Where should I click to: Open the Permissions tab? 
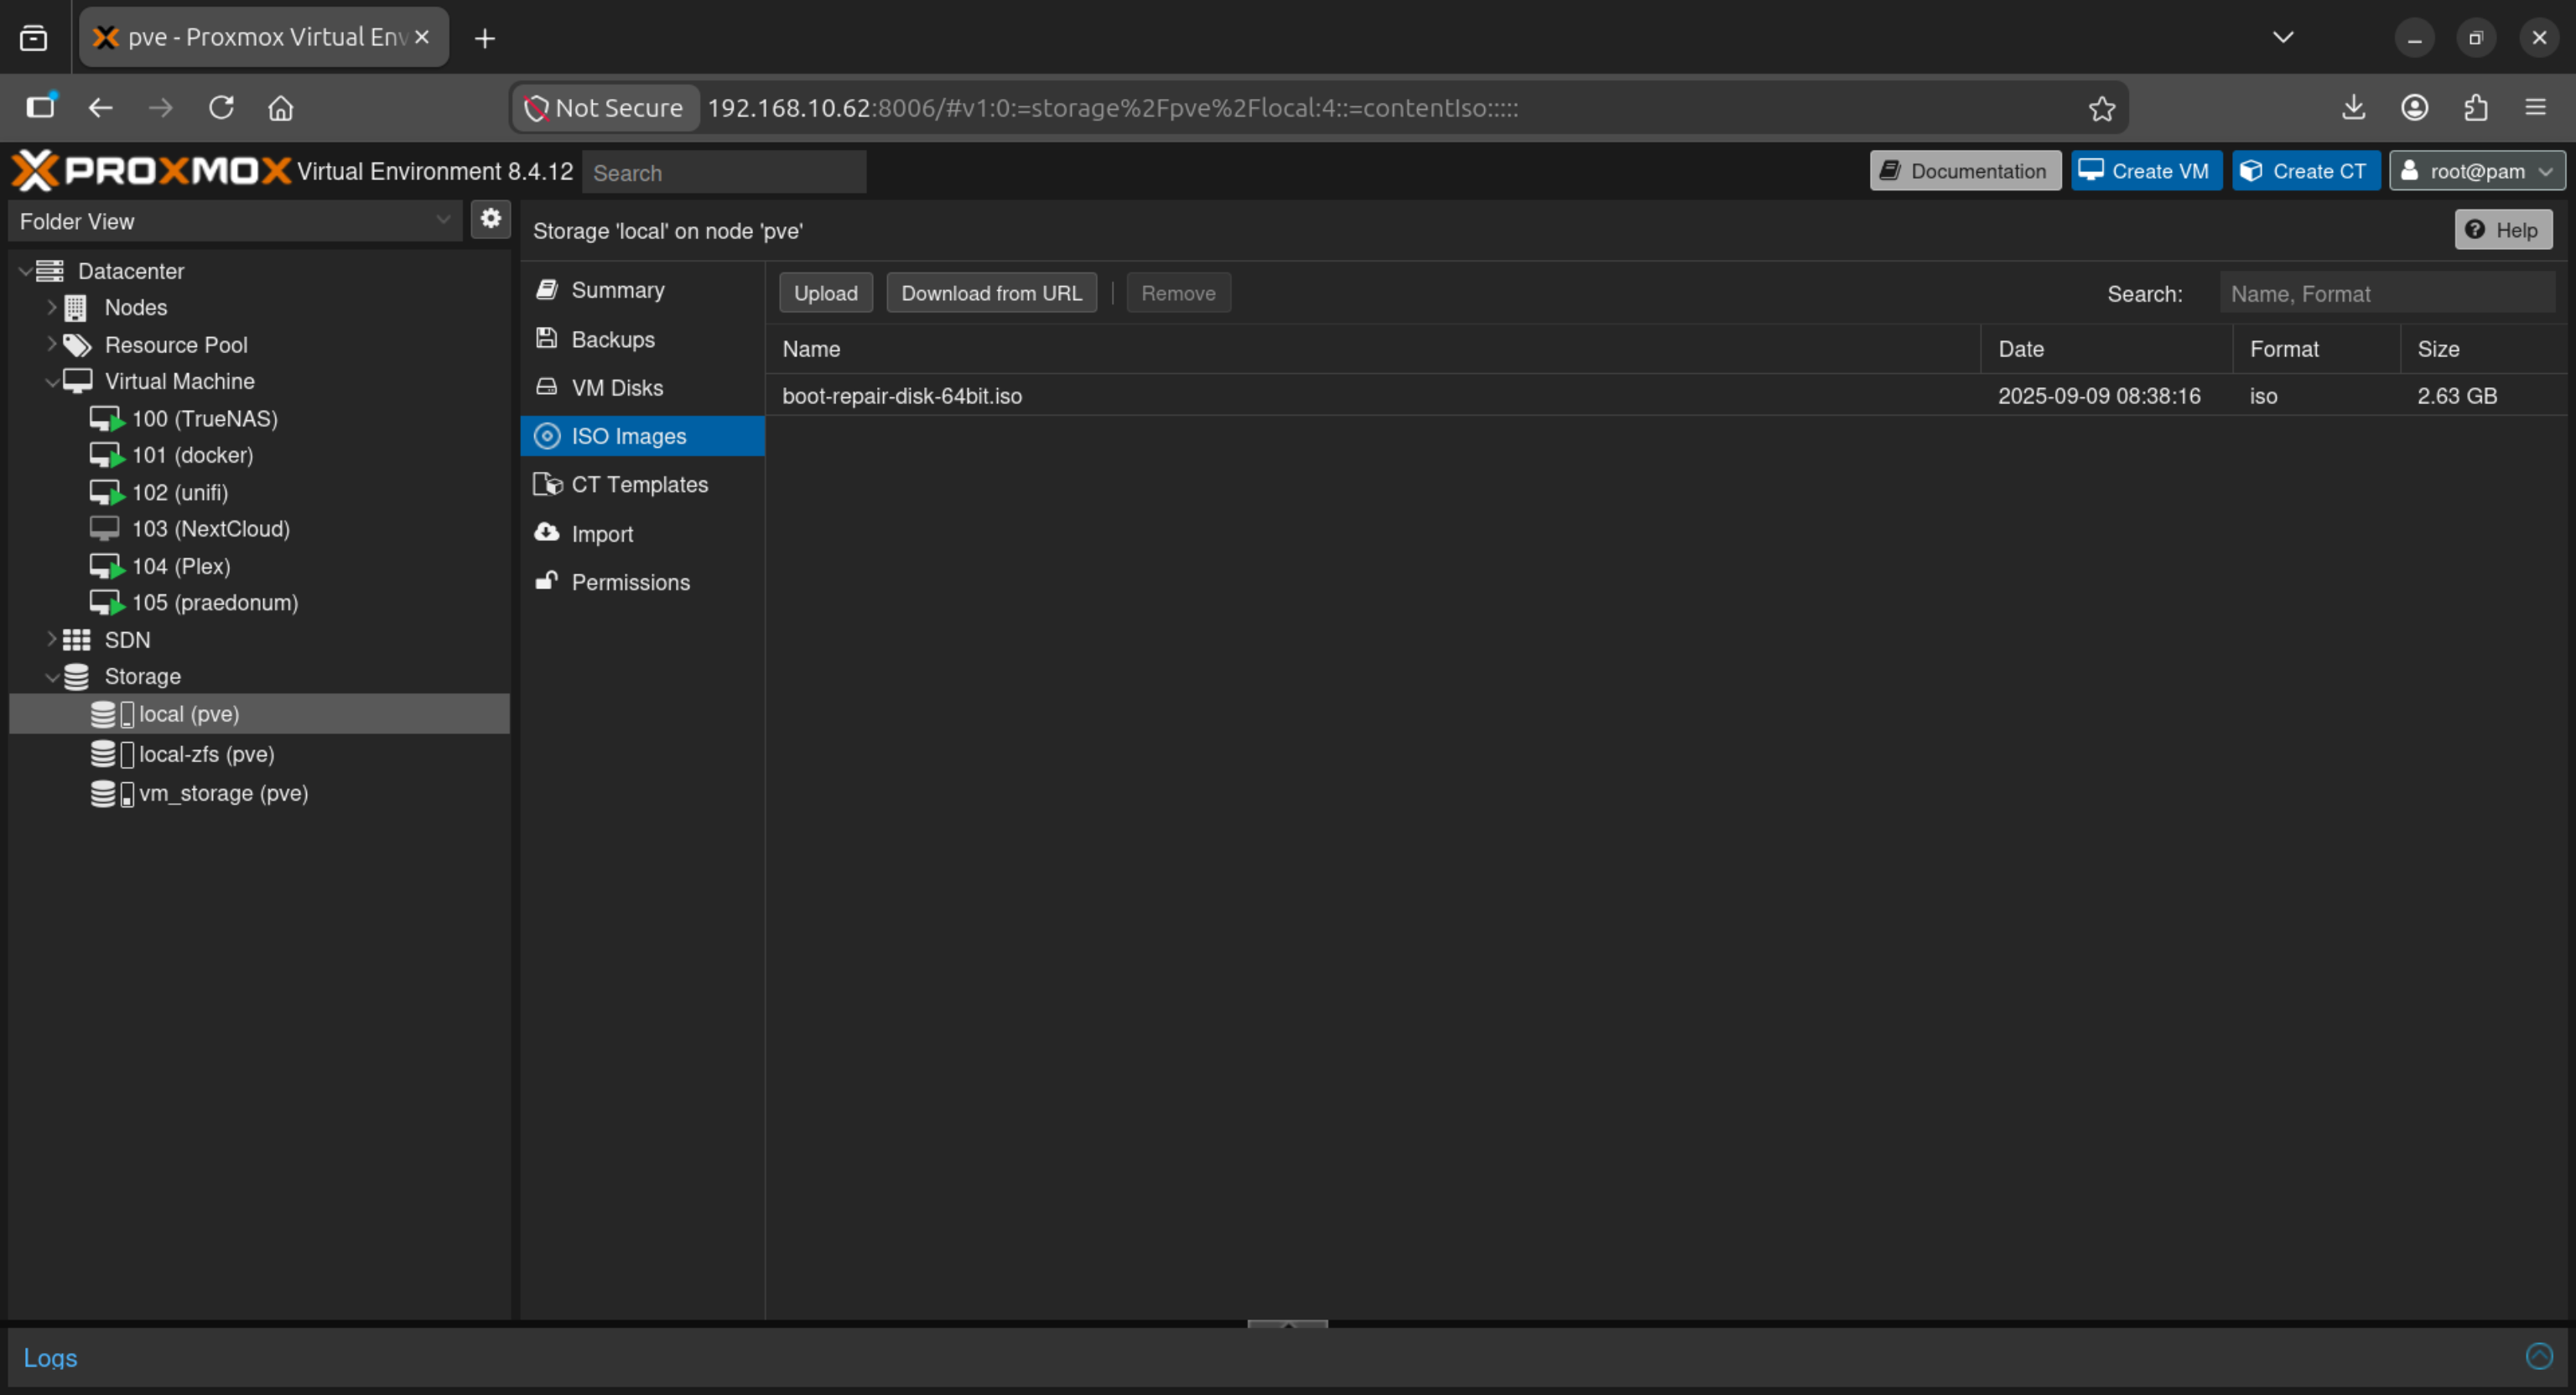642,582
